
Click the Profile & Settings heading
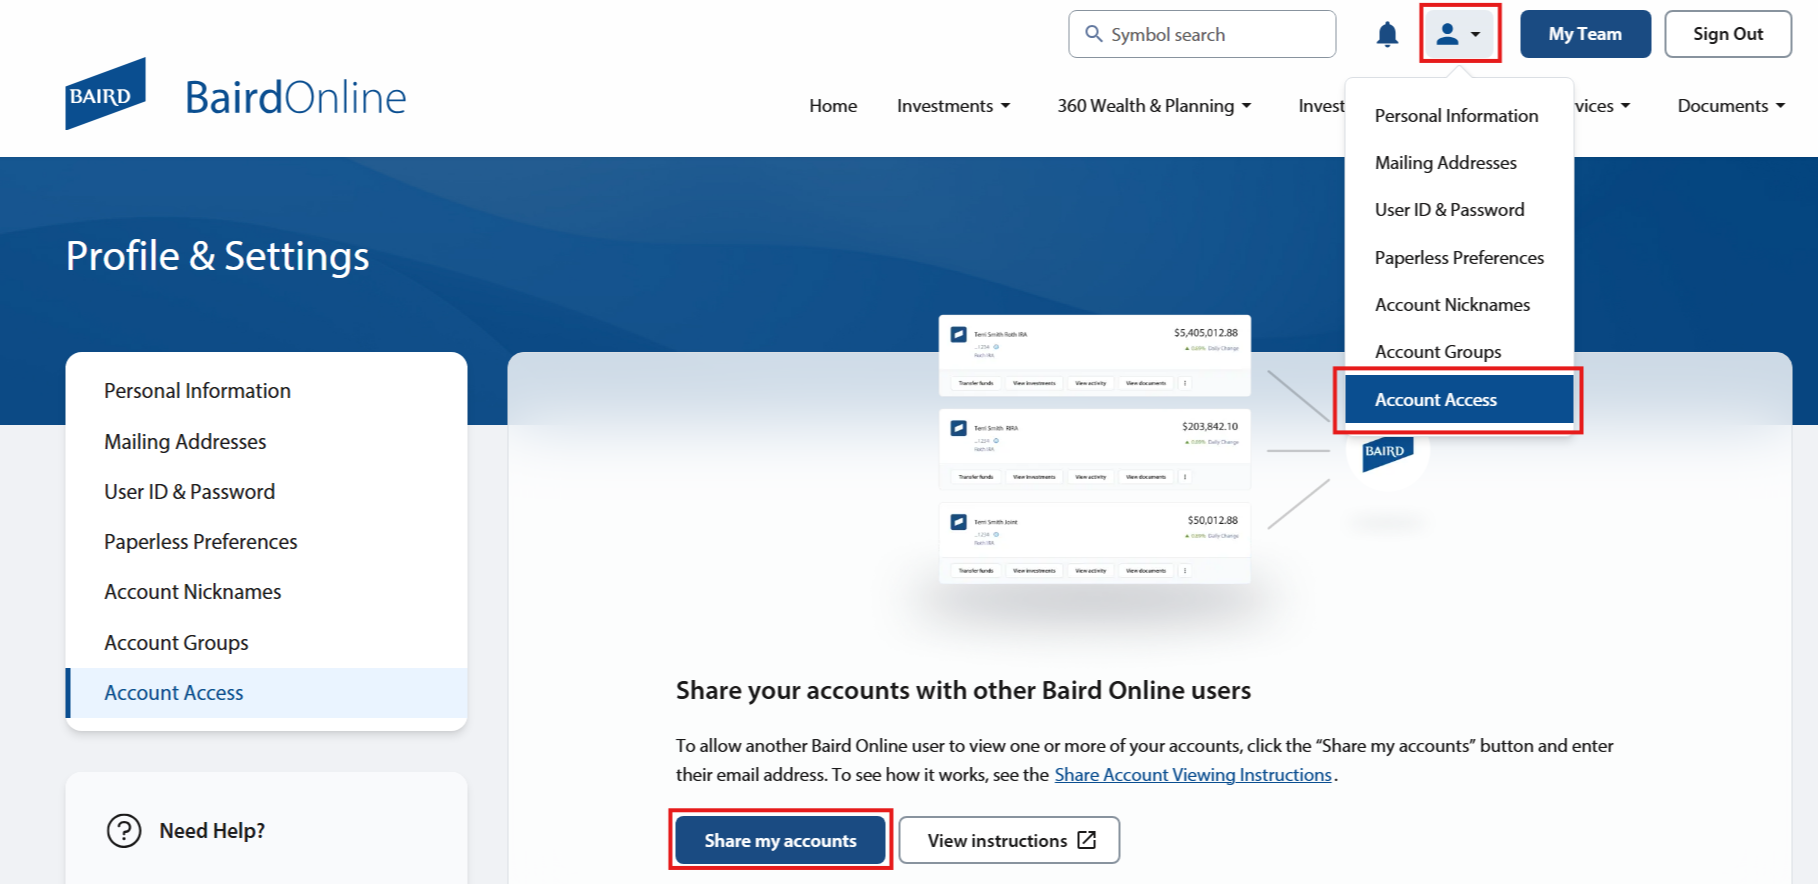(x=218, y=256)
